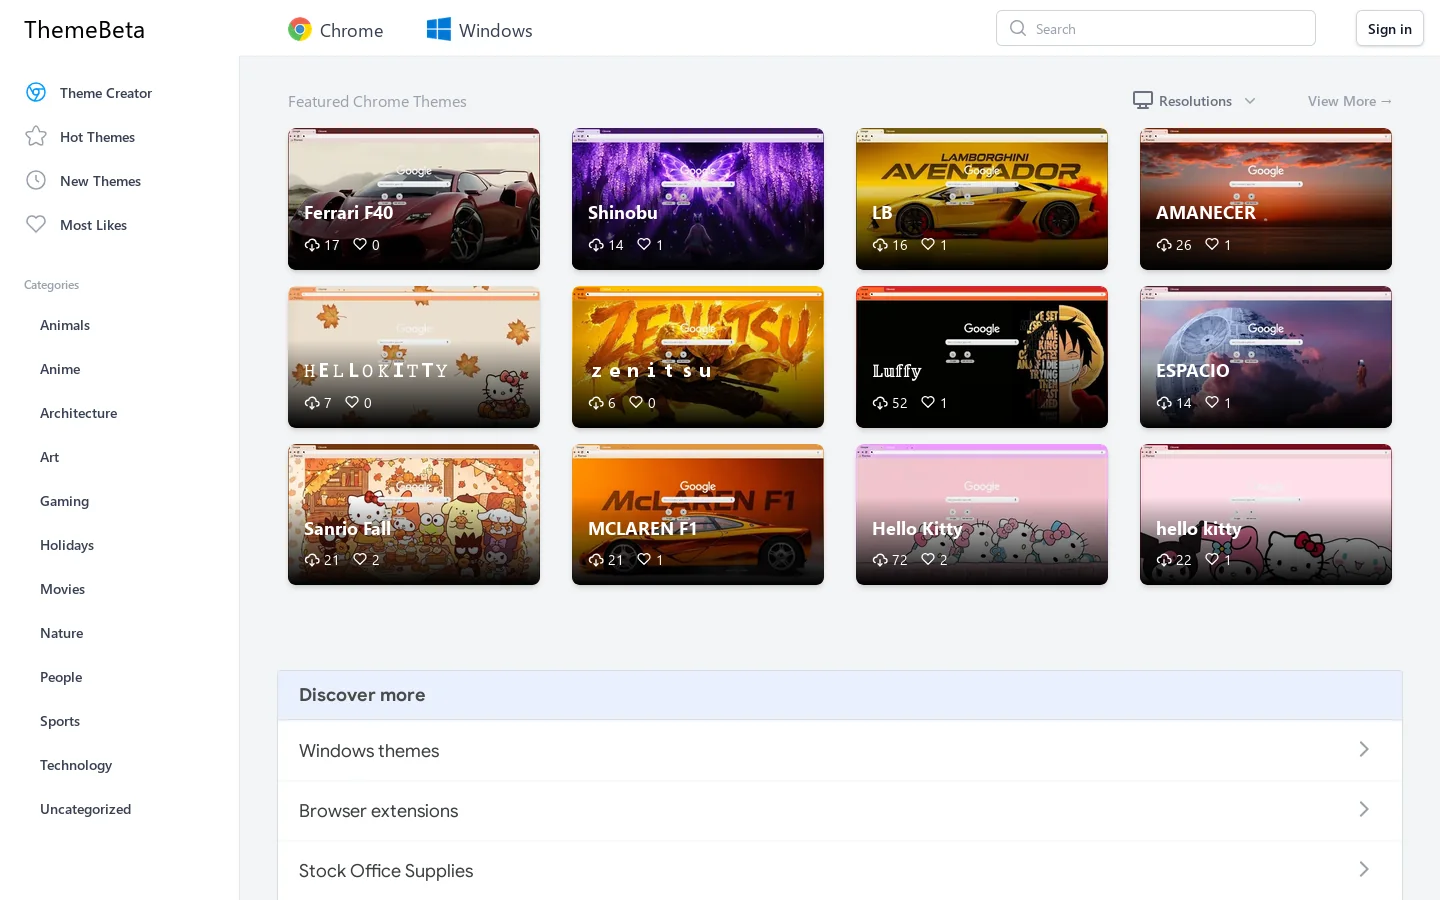Follow the View More link

pos(1350,101)
